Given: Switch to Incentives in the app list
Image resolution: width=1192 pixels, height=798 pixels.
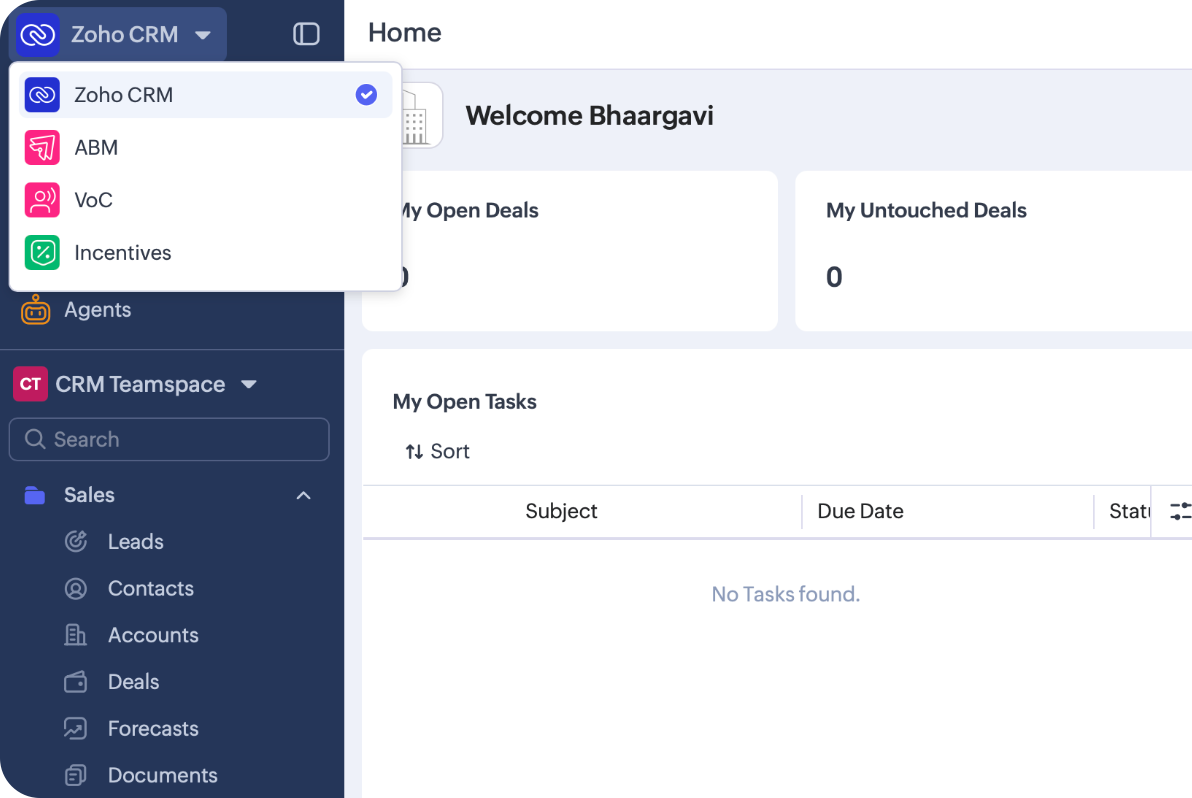Looking at the screenshot, I should 205,253.
